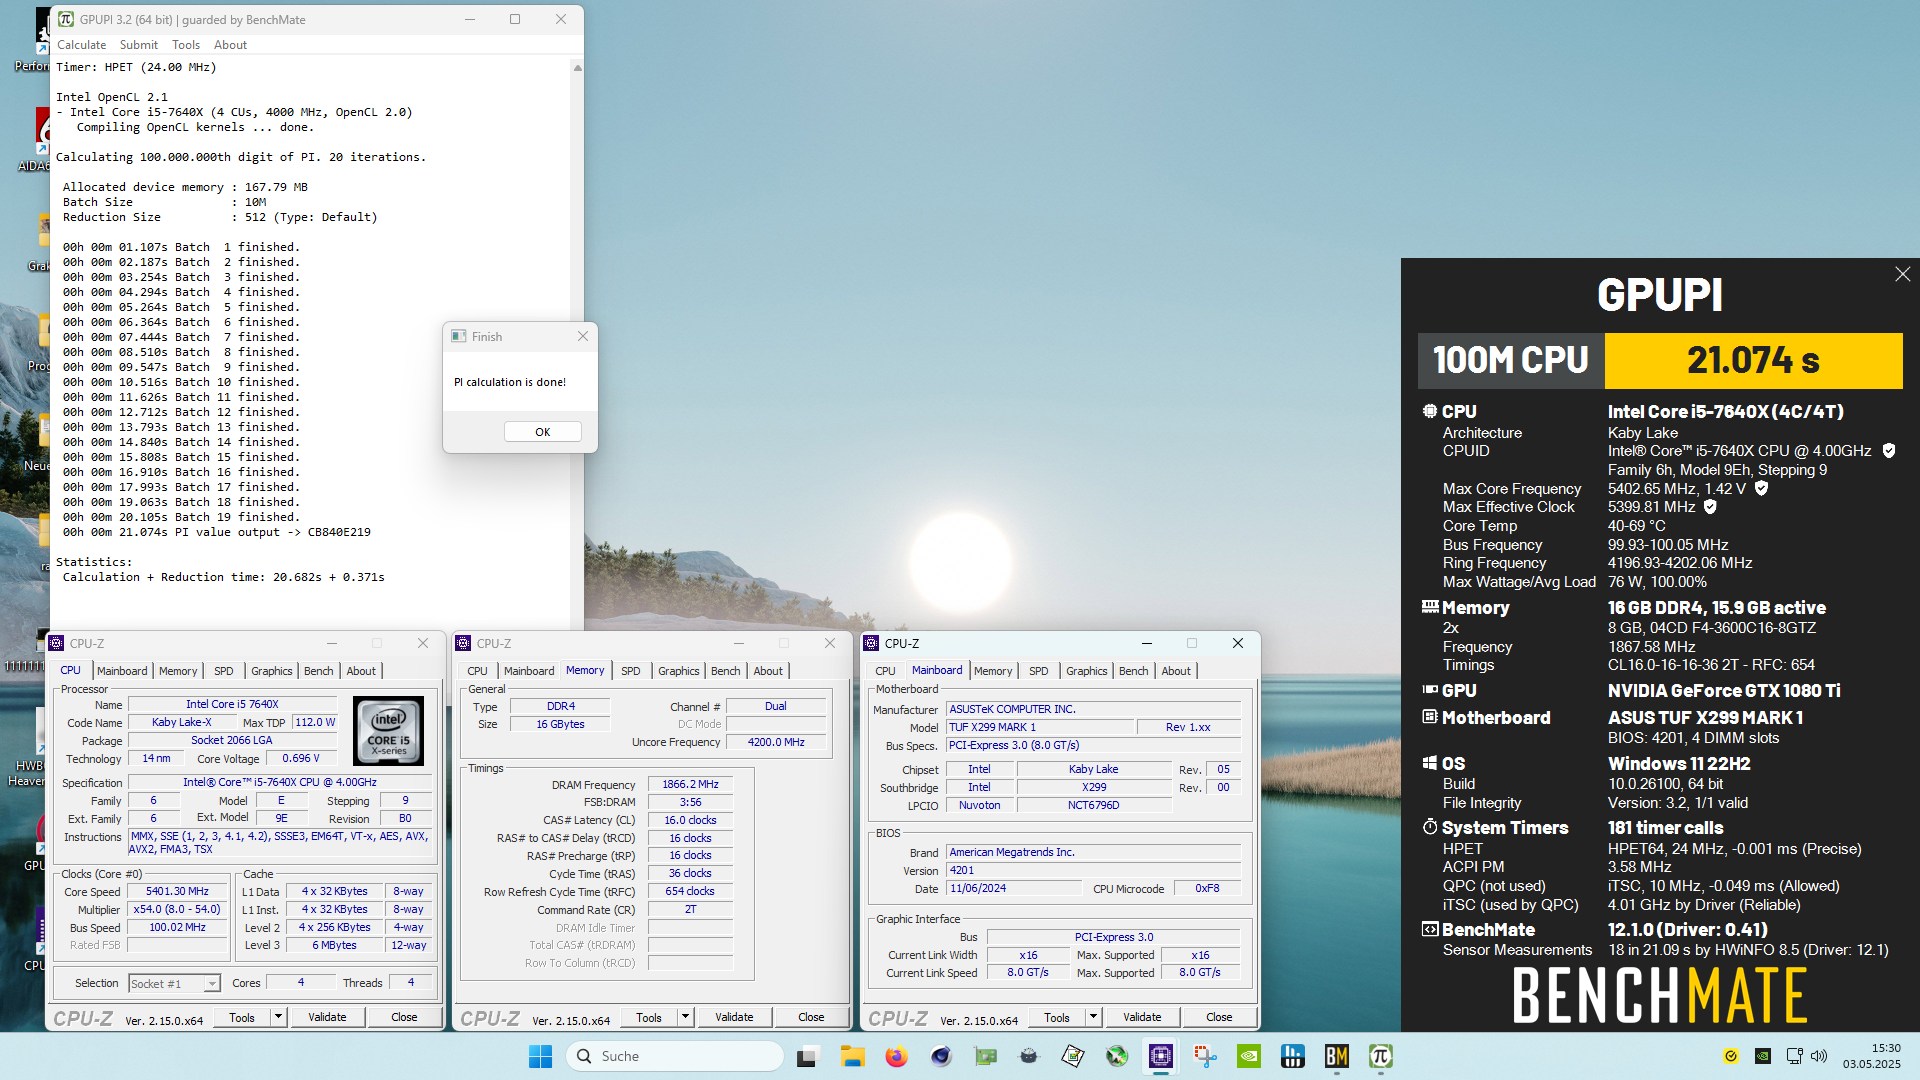Switch to BenchMate via BM taskbar icon

(x=1337, y=1056)
